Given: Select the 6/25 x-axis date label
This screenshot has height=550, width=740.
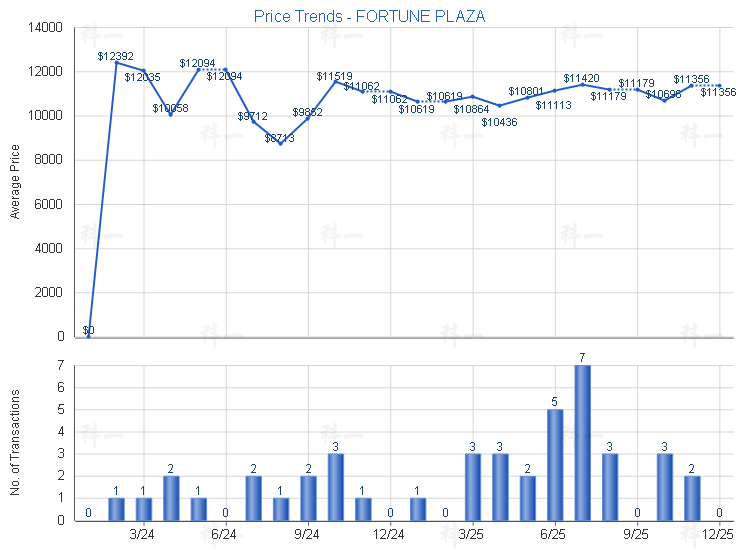Looking at the screenshot, I should coord(554,534).
